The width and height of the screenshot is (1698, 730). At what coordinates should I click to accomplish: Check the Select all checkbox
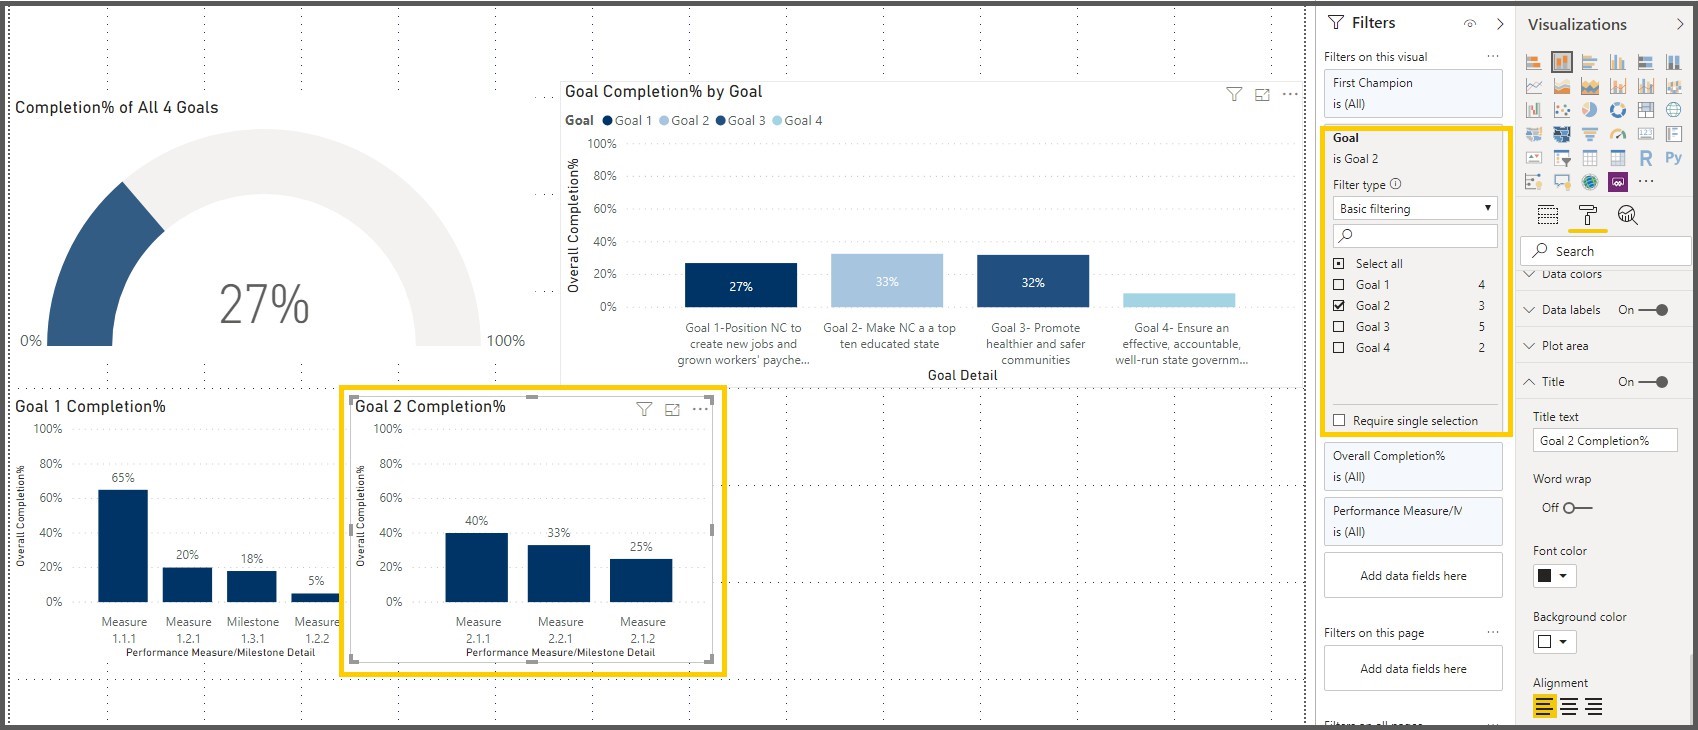pyautogui.click(x=1339, y=264)
